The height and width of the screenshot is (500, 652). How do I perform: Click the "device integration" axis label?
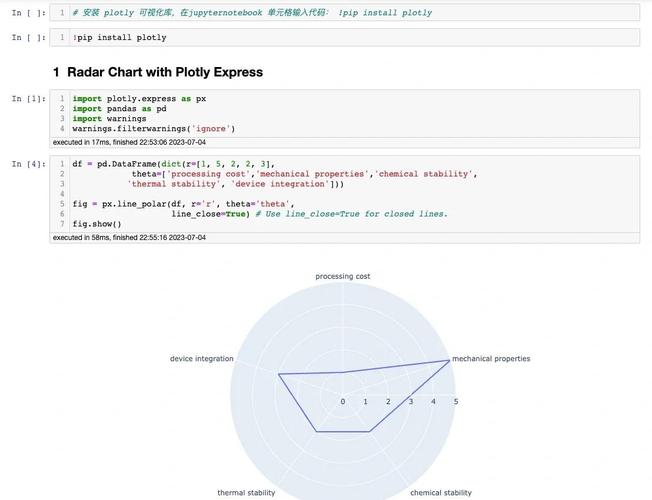(x=201, y=358)
